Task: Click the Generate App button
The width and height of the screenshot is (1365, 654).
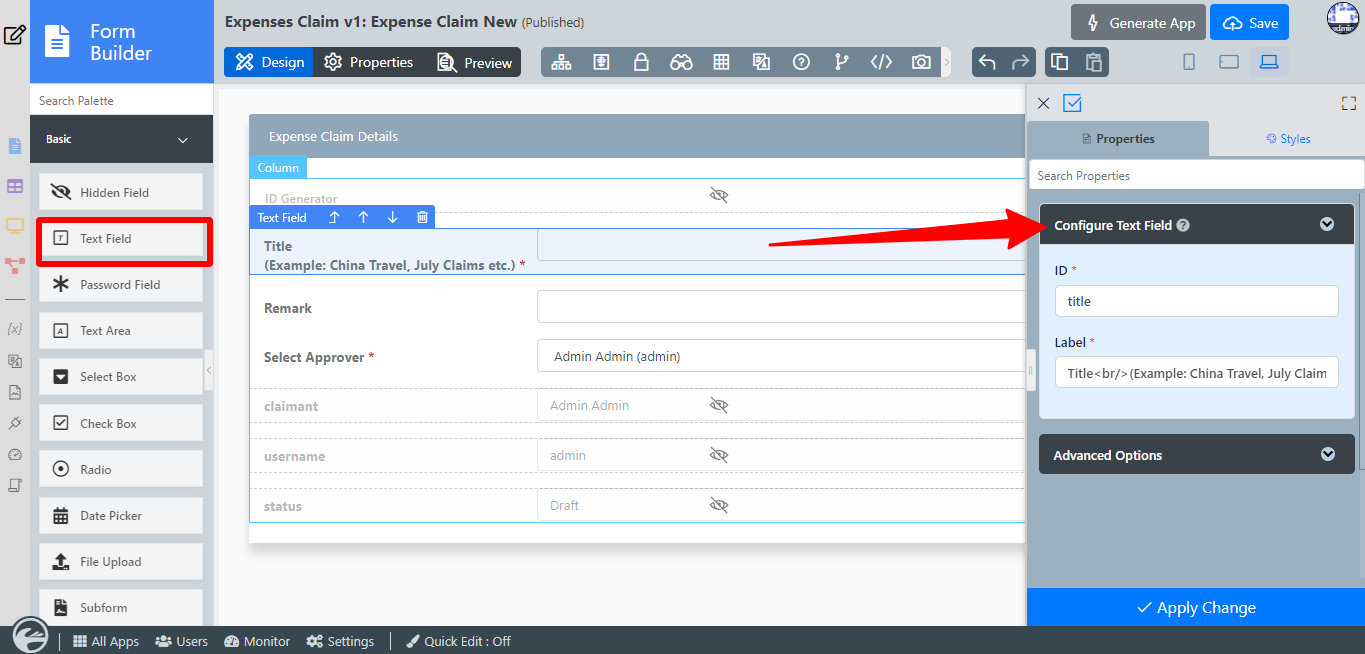Action: tap(1137, 23)
